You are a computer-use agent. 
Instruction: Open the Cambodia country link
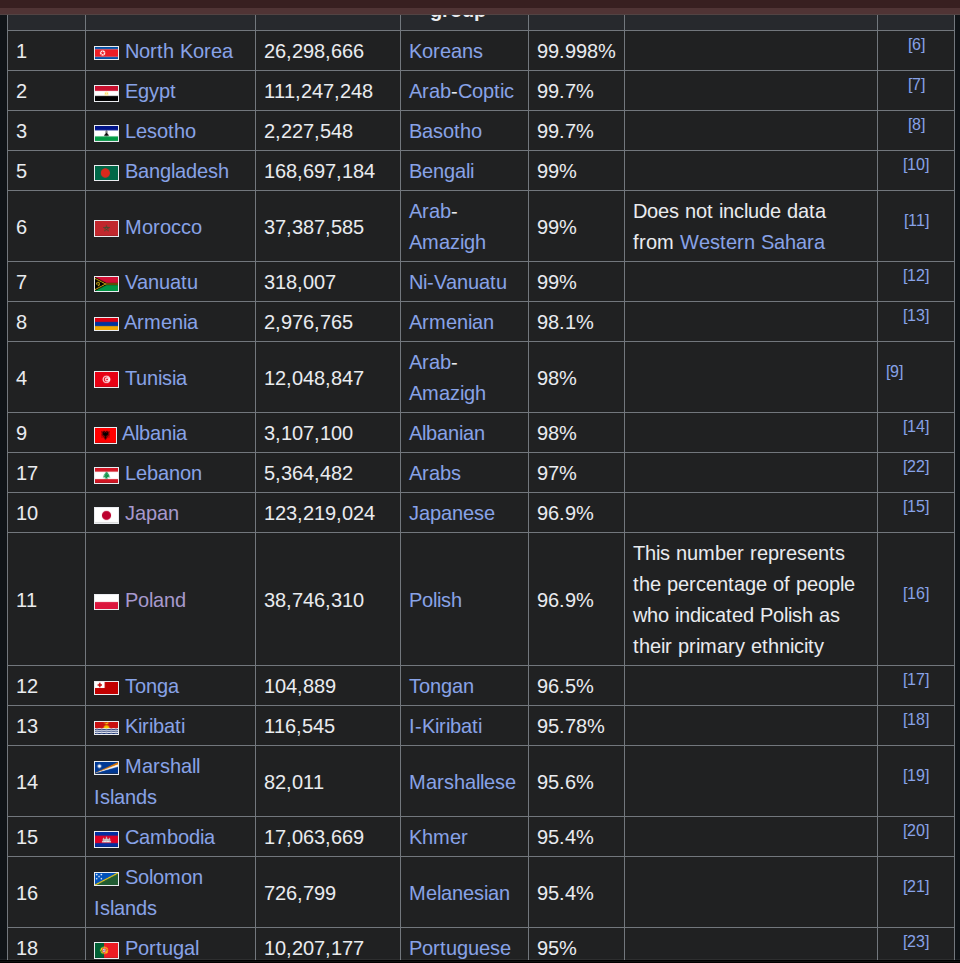click(170, 836)
